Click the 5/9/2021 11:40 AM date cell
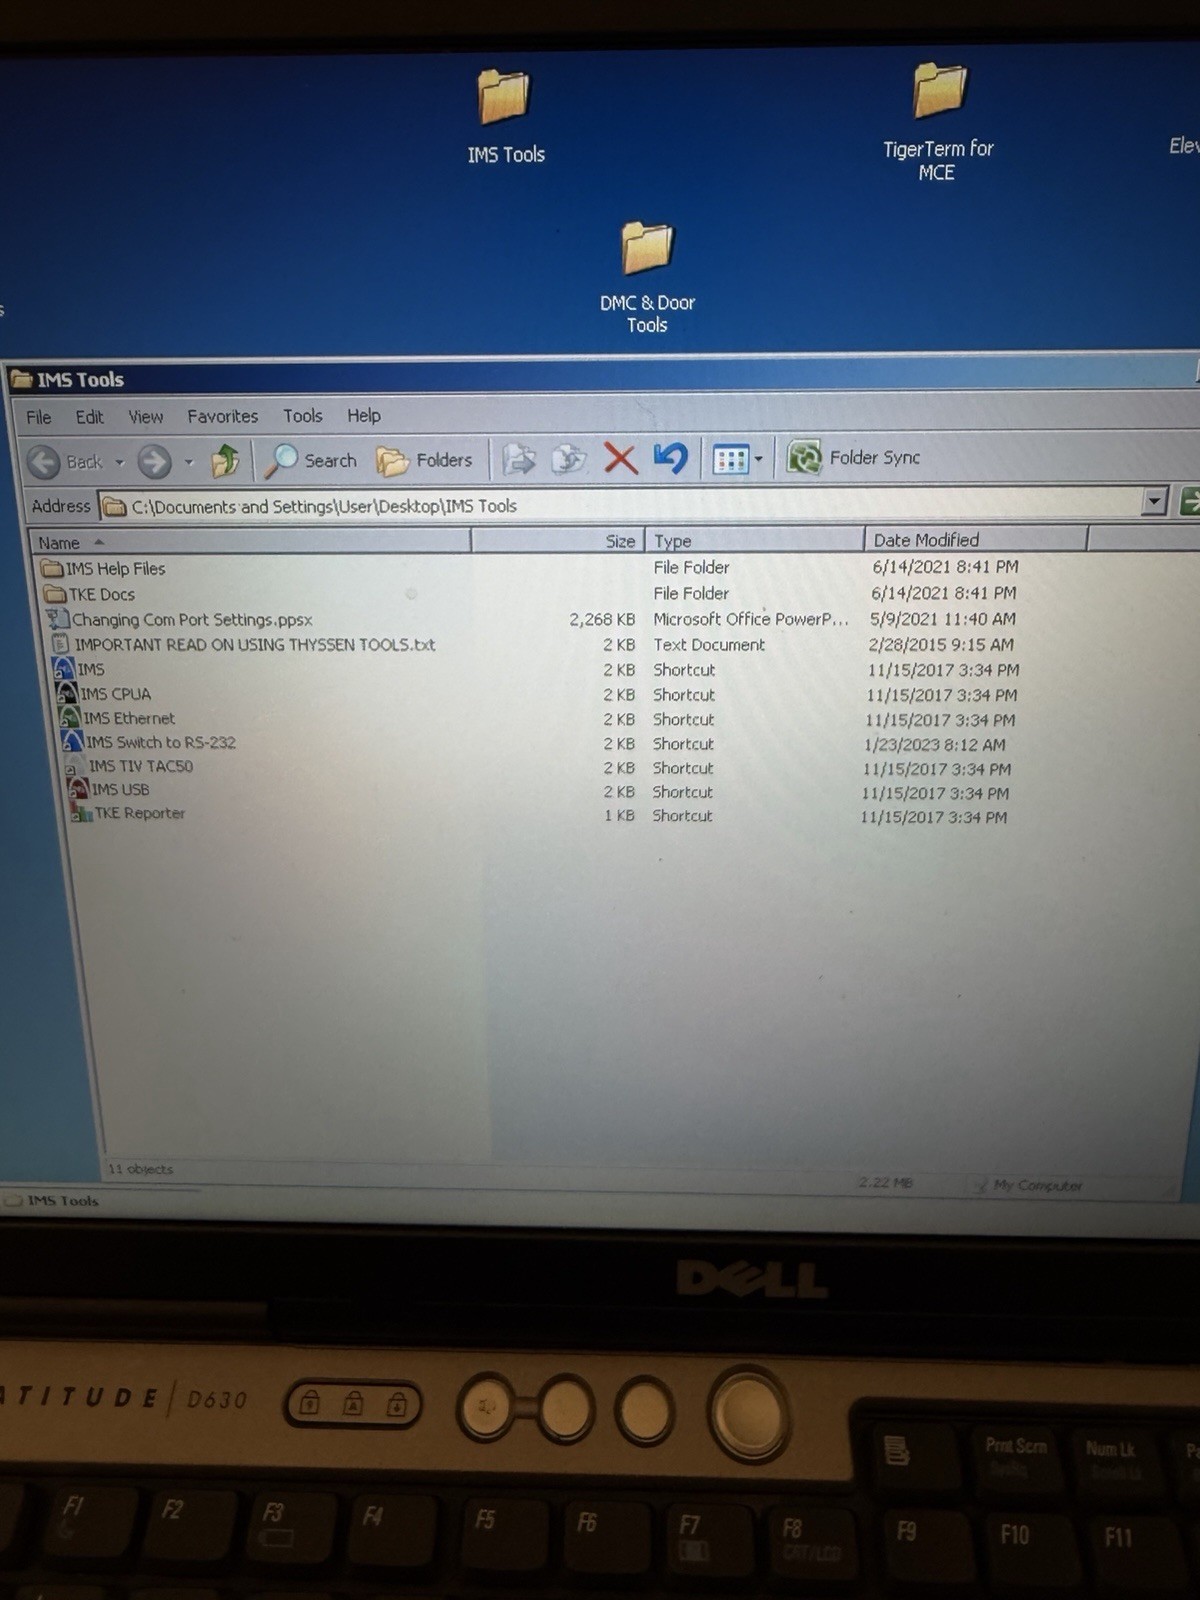 943,619
